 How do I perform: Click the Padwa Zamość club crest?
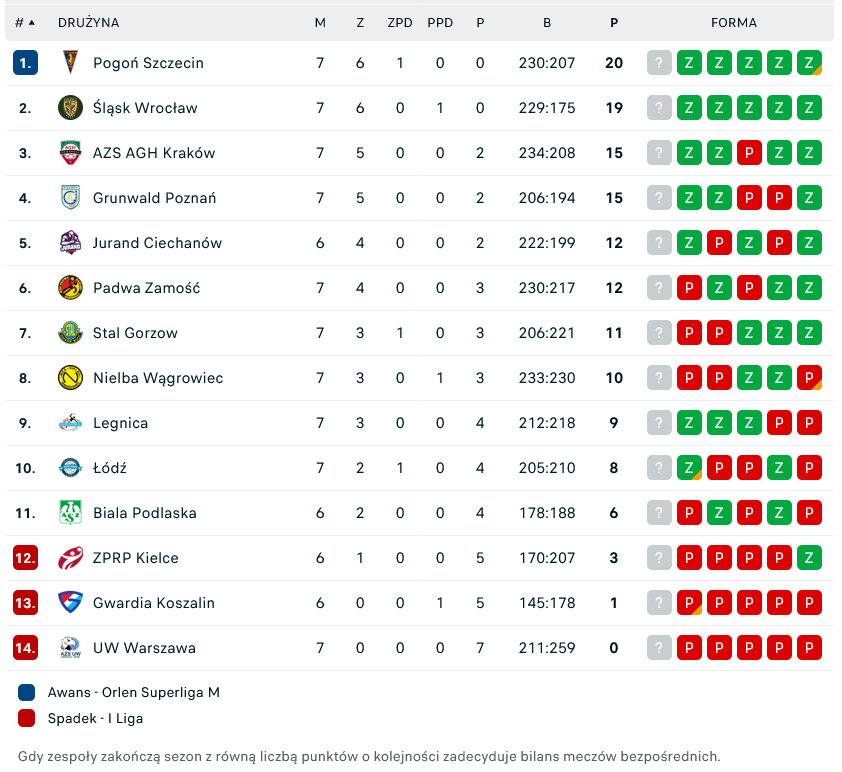tap(70, 288)
